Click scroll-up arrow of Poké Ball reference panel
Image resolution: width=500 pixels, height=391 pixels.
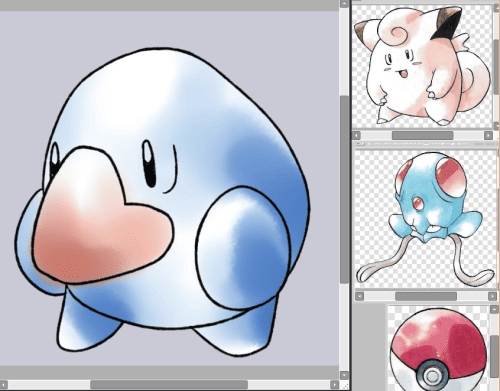(x=494, y=309)
